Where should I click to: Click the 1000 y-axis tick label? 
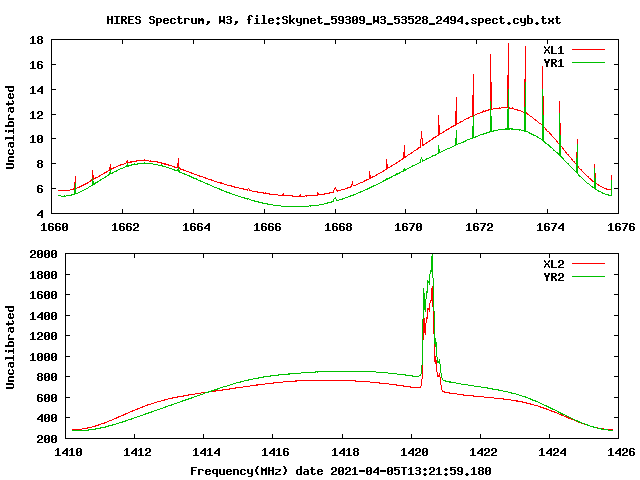click(x=43, y=357)
